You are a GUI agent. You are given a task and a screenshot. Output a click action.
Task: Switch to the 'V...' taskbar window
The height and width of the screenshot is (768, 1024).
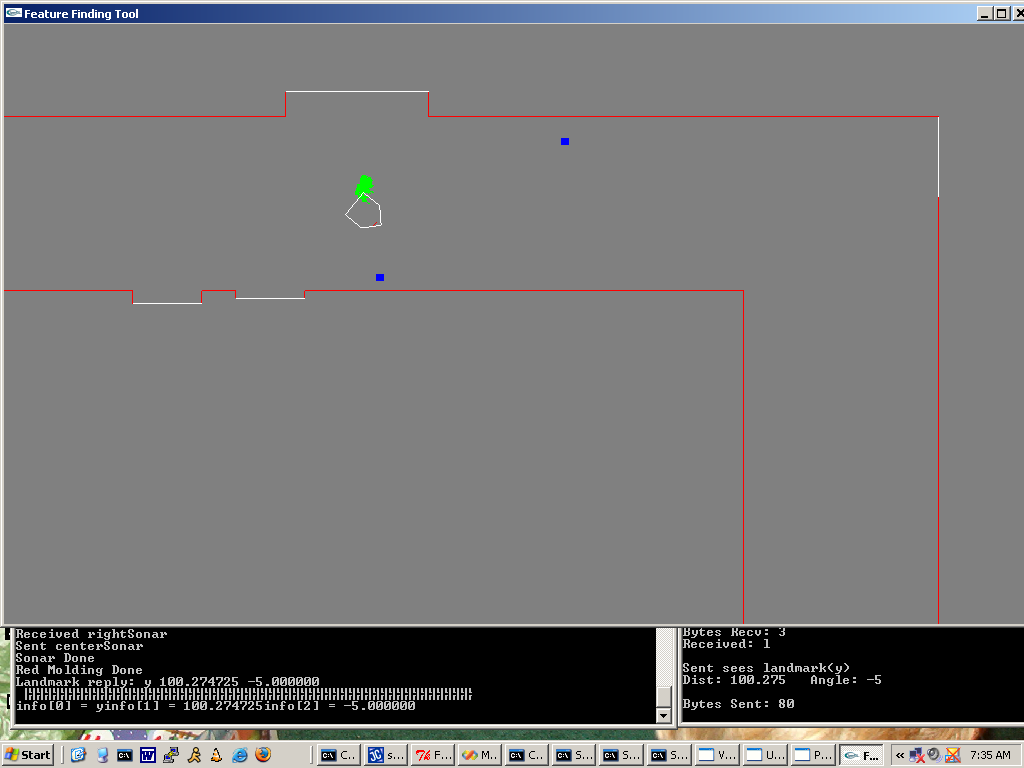(x=716, y=756)
